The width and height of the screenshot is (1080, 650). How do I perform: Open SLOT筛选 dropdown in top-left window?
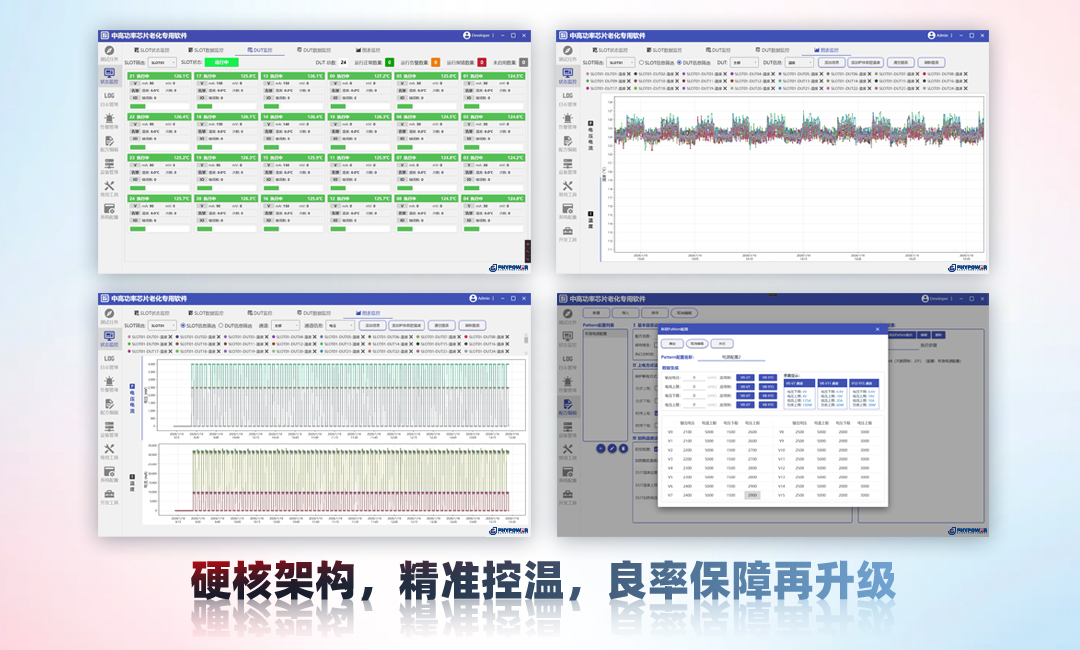point(163,62)
